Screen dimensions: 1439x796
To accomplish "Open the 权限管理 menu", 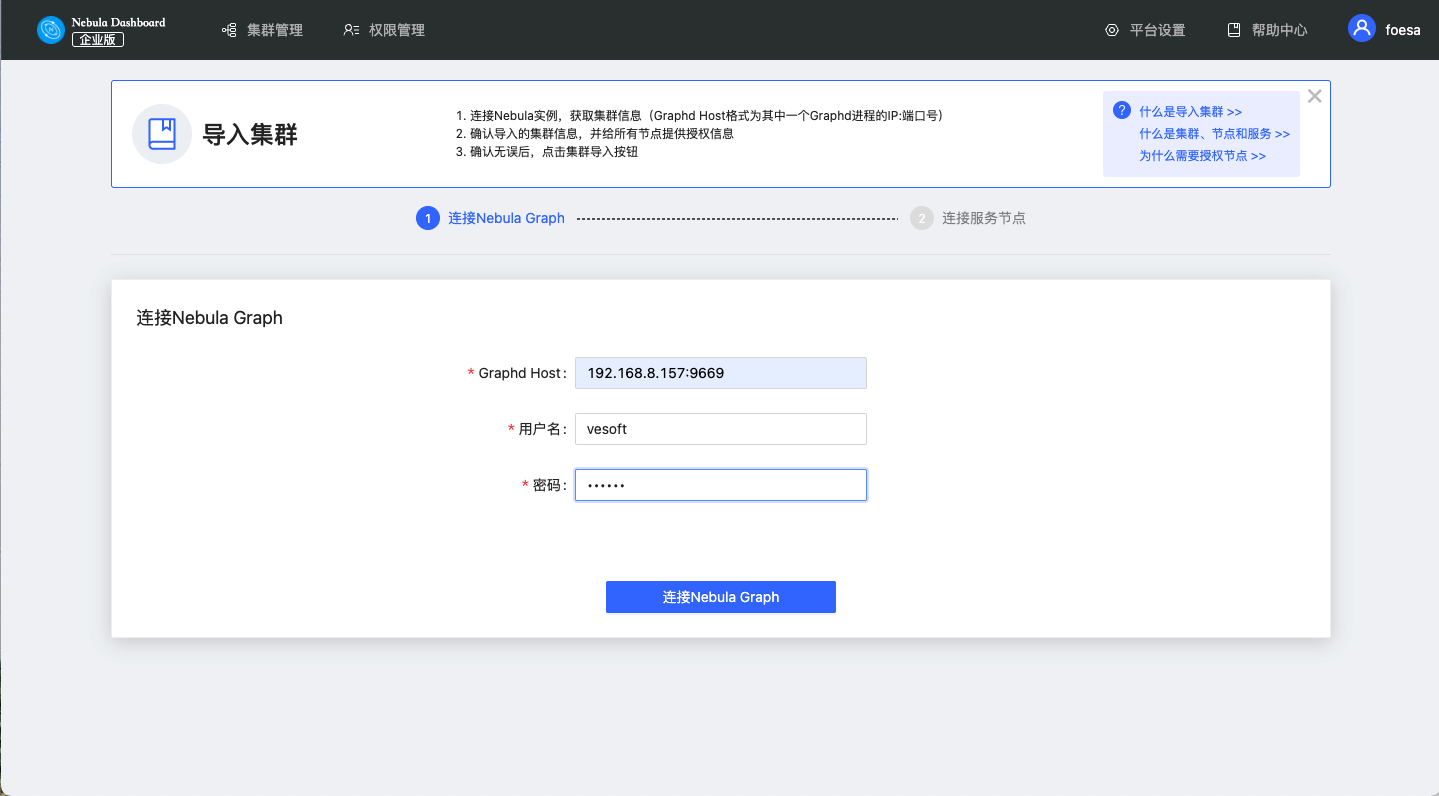I will coord(396,30).
